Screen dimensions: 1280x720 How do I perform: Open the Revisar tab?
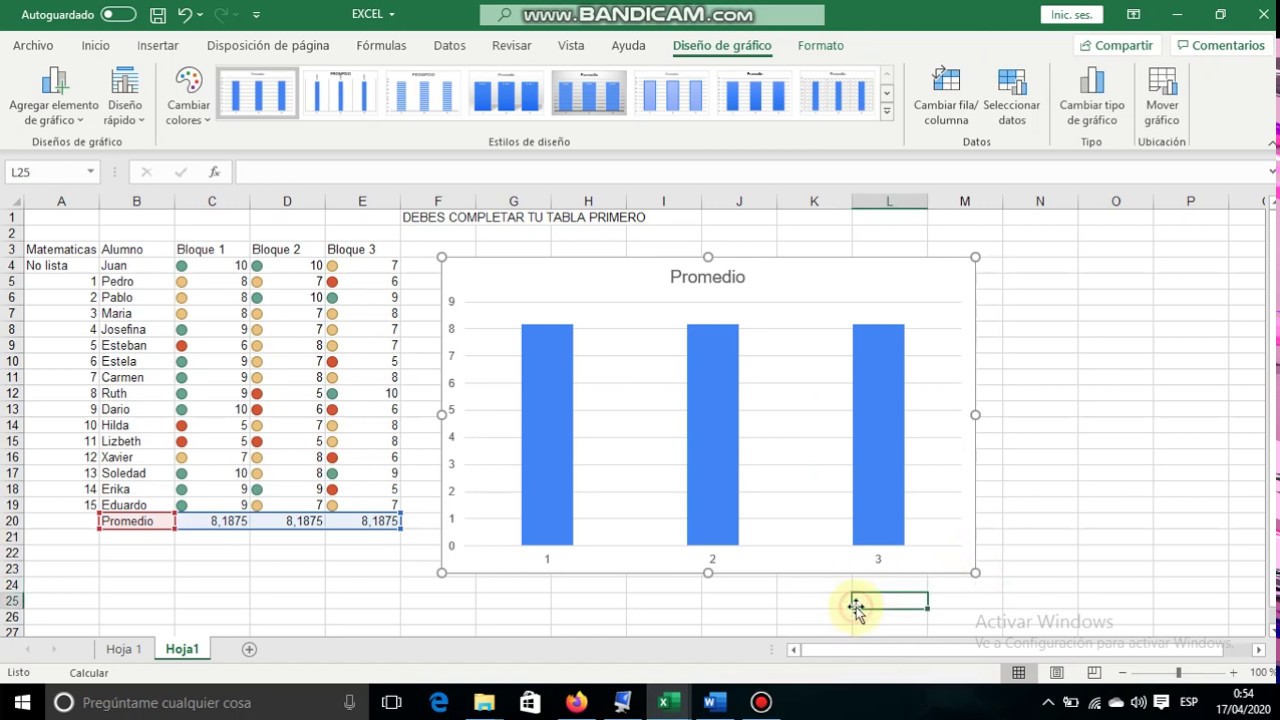[x=512, y=45]
